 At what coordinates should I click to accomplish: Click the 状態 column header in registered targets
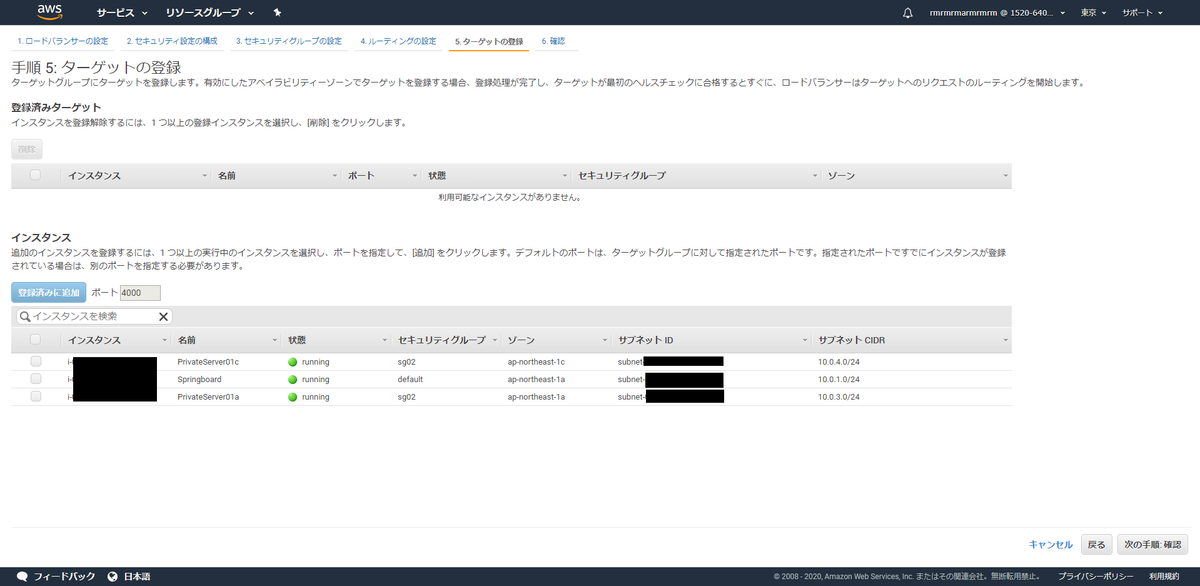coord(437,176)
